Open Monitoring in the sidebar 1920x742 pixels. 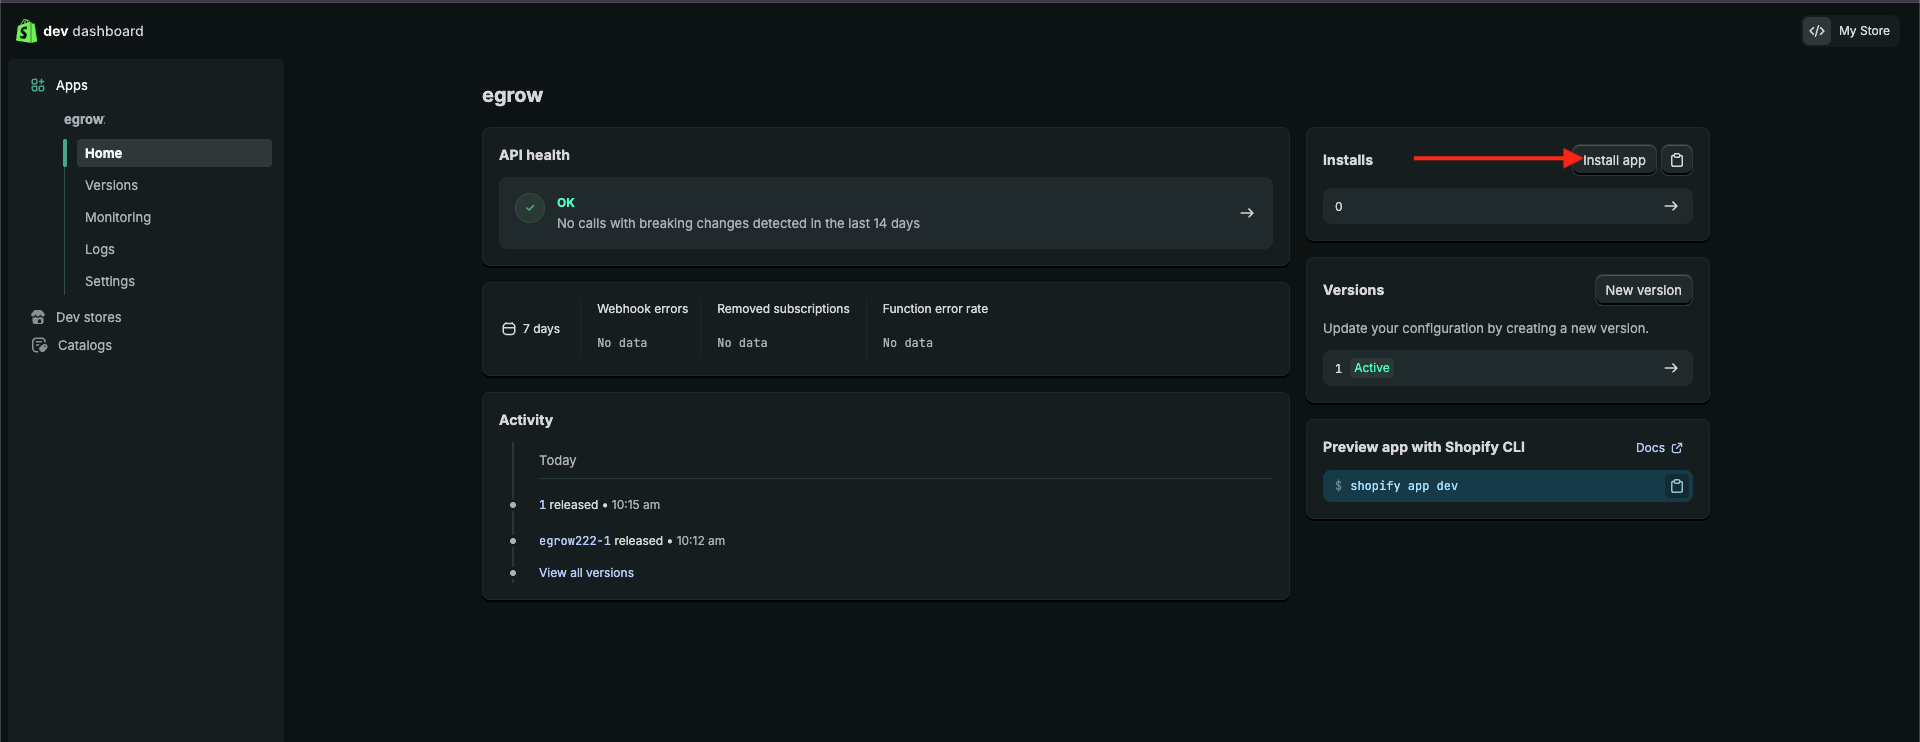tap(118, 217)
